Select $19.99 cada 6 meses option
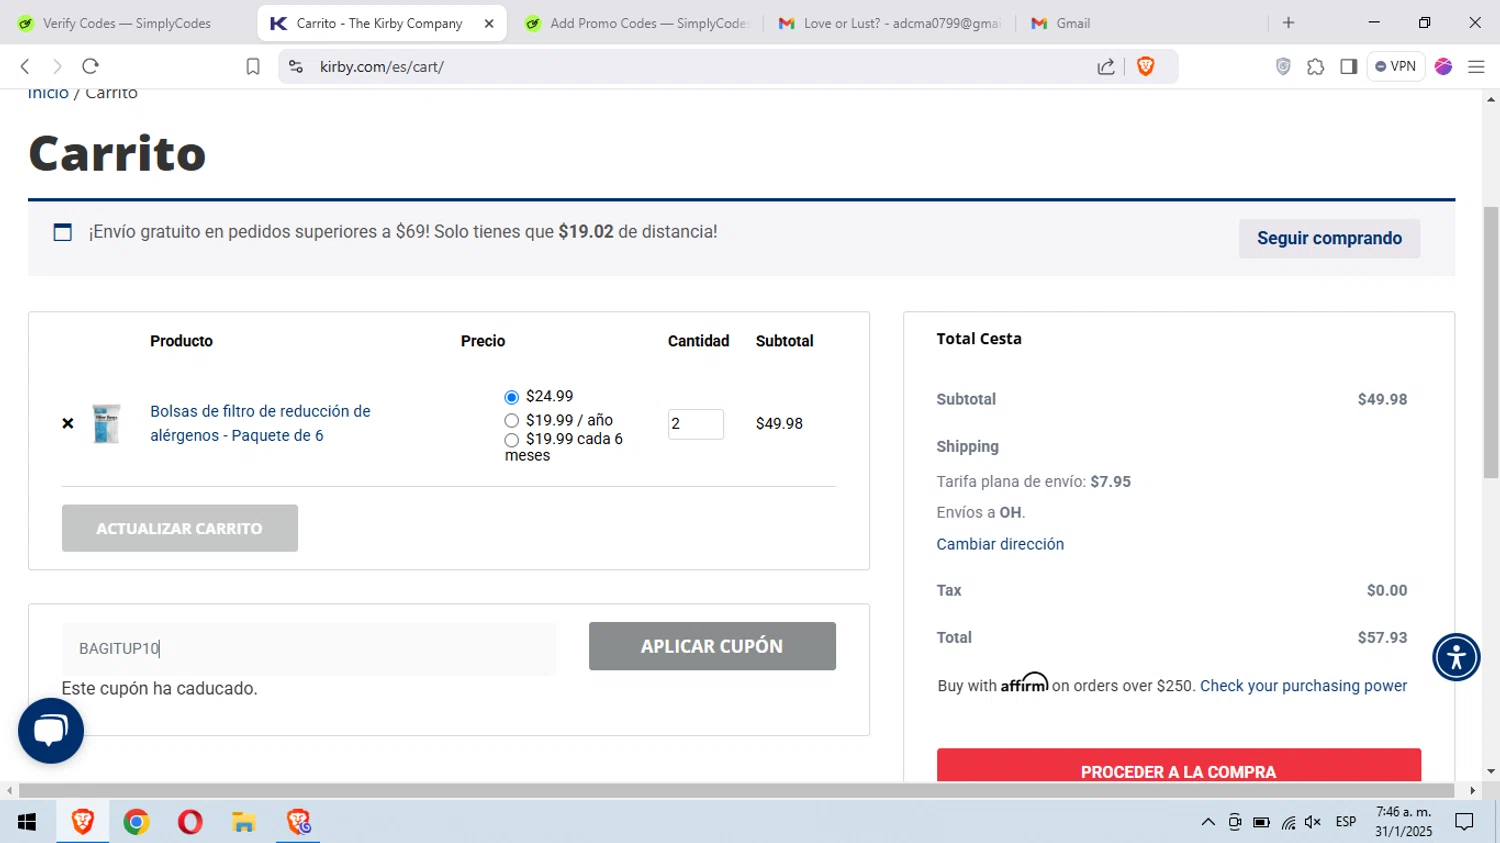The image size is (1500, 843). [512, 440]
